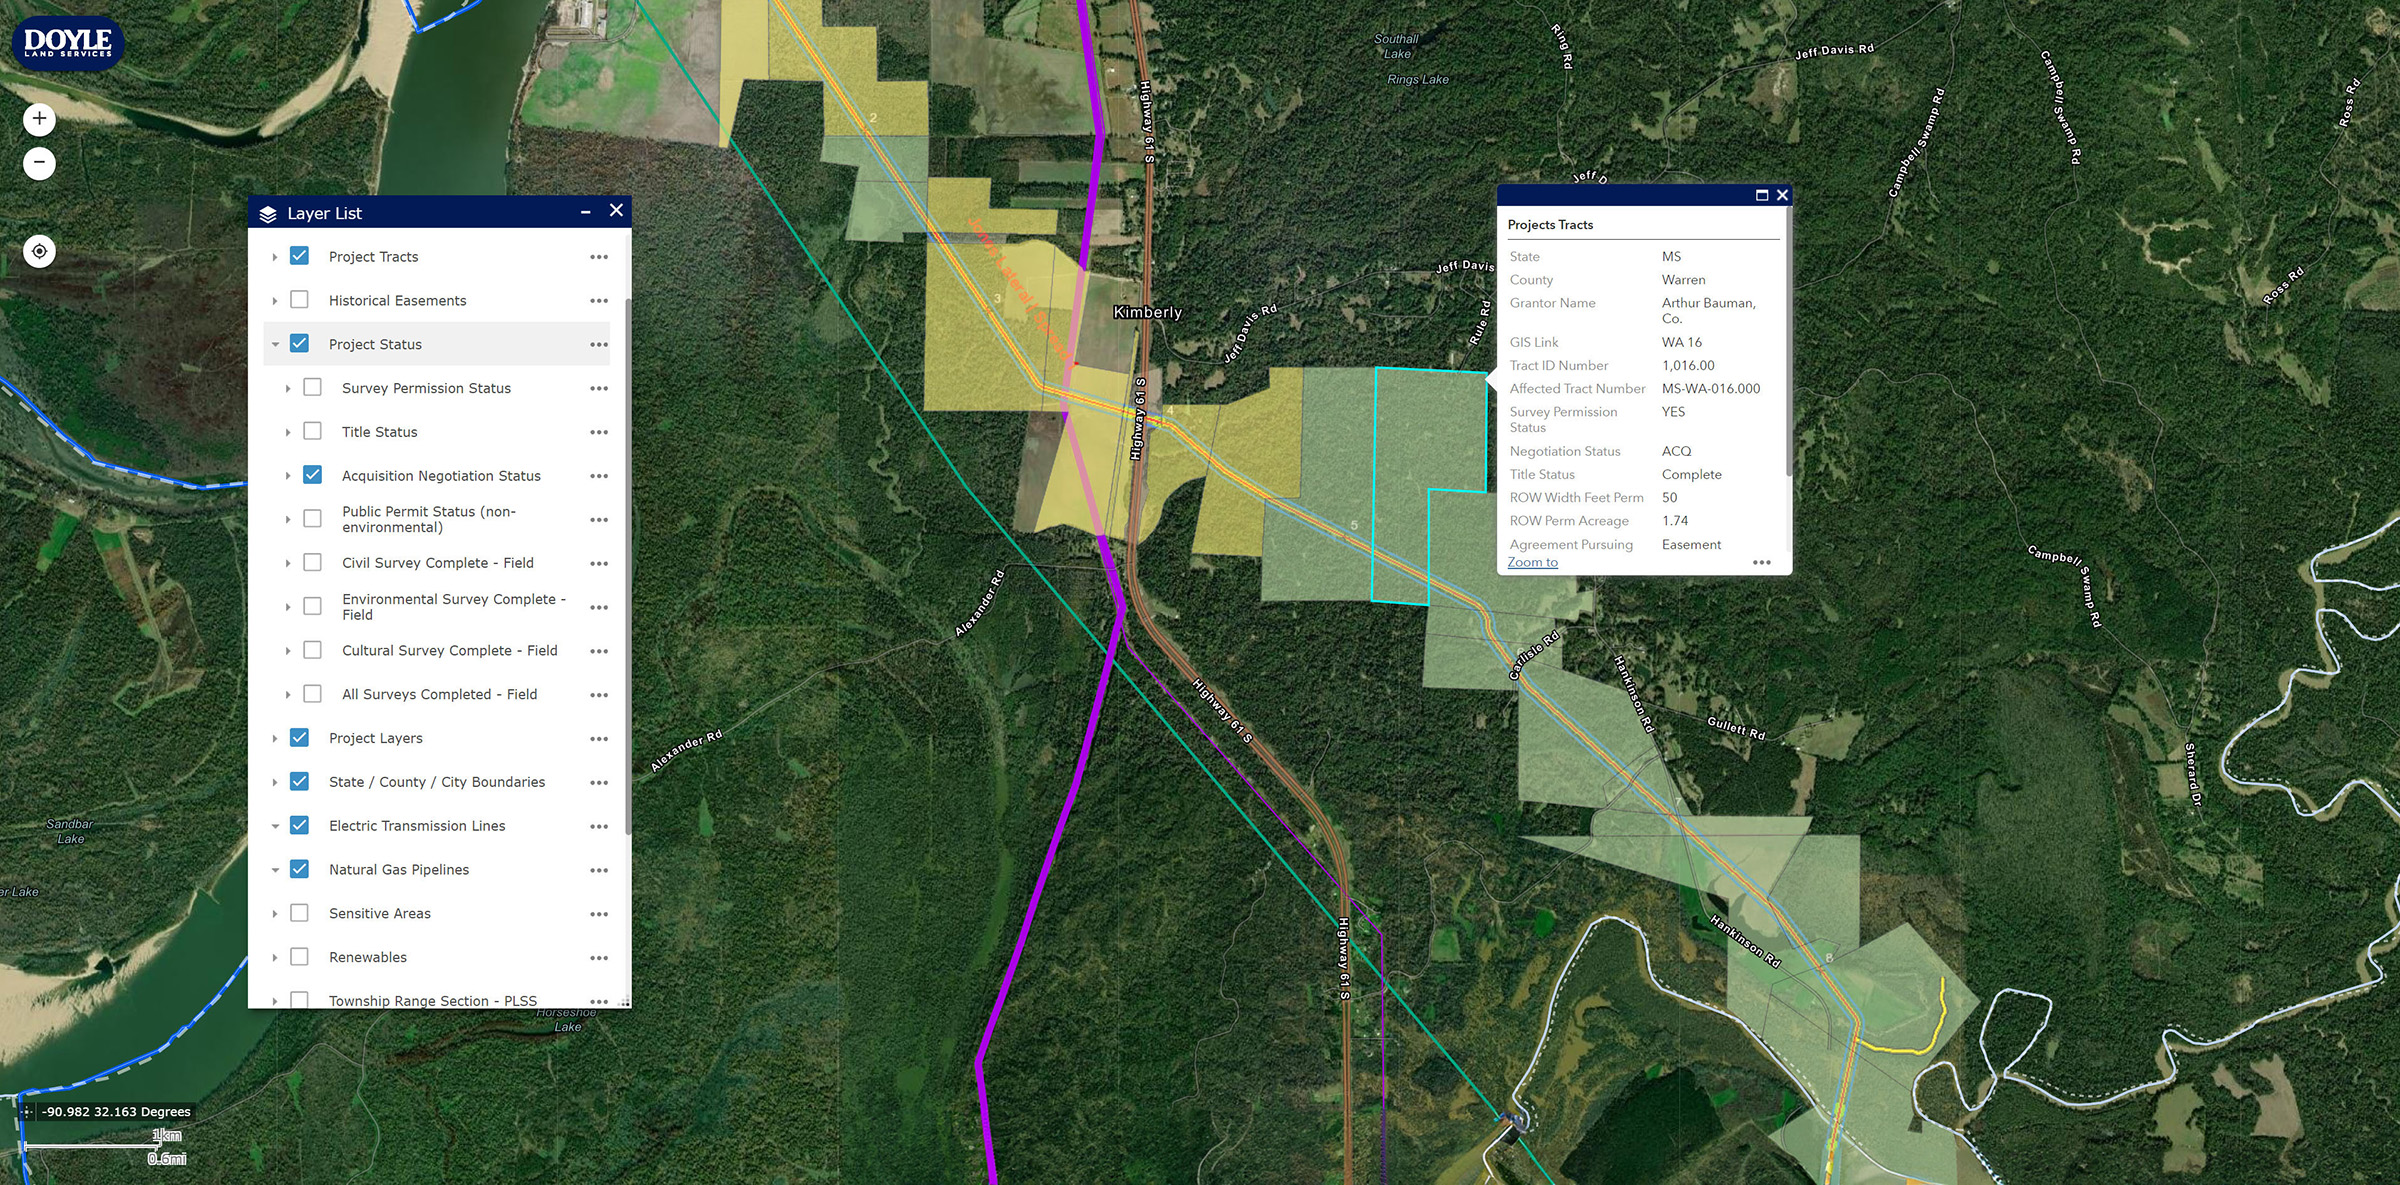Open the options menu for Project Tracts layer
The image size is (2400, 1185).
[599, 256]
